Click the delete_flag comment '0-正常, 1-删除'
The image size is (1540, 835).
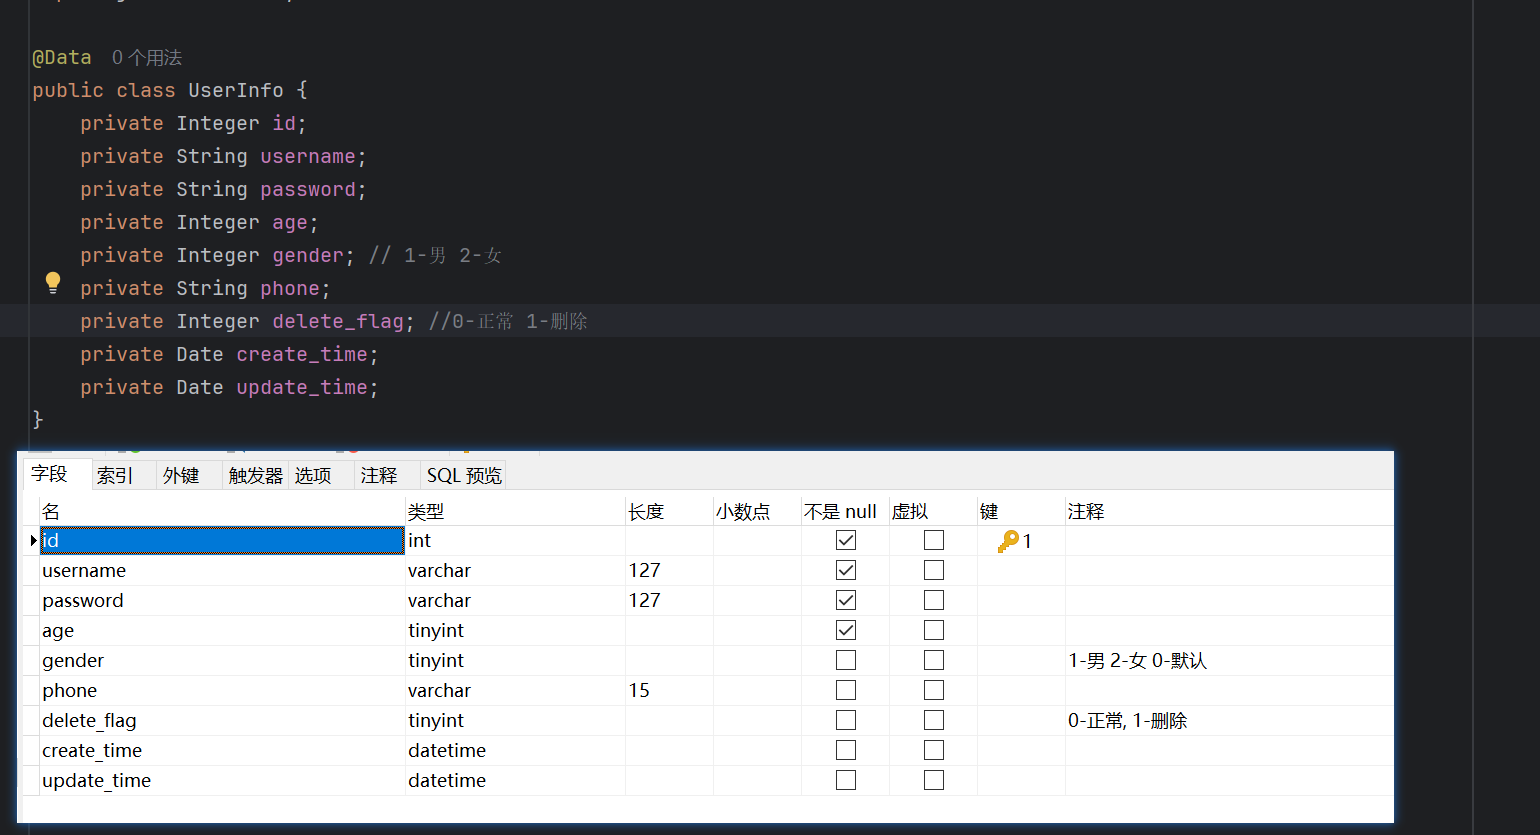1127,721
